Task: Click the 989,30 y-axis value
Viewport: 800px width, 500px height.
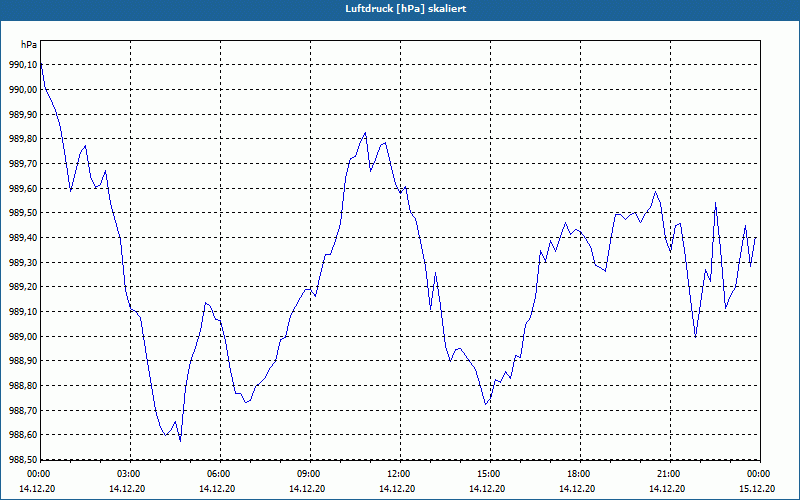Action: [23, 262]
